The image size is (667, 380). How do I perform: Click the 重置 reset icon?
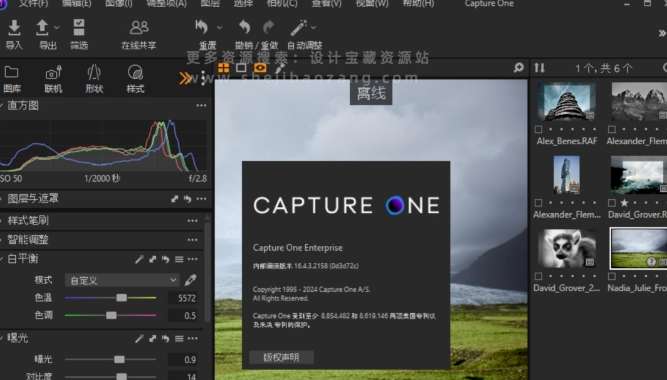(202, 27)
